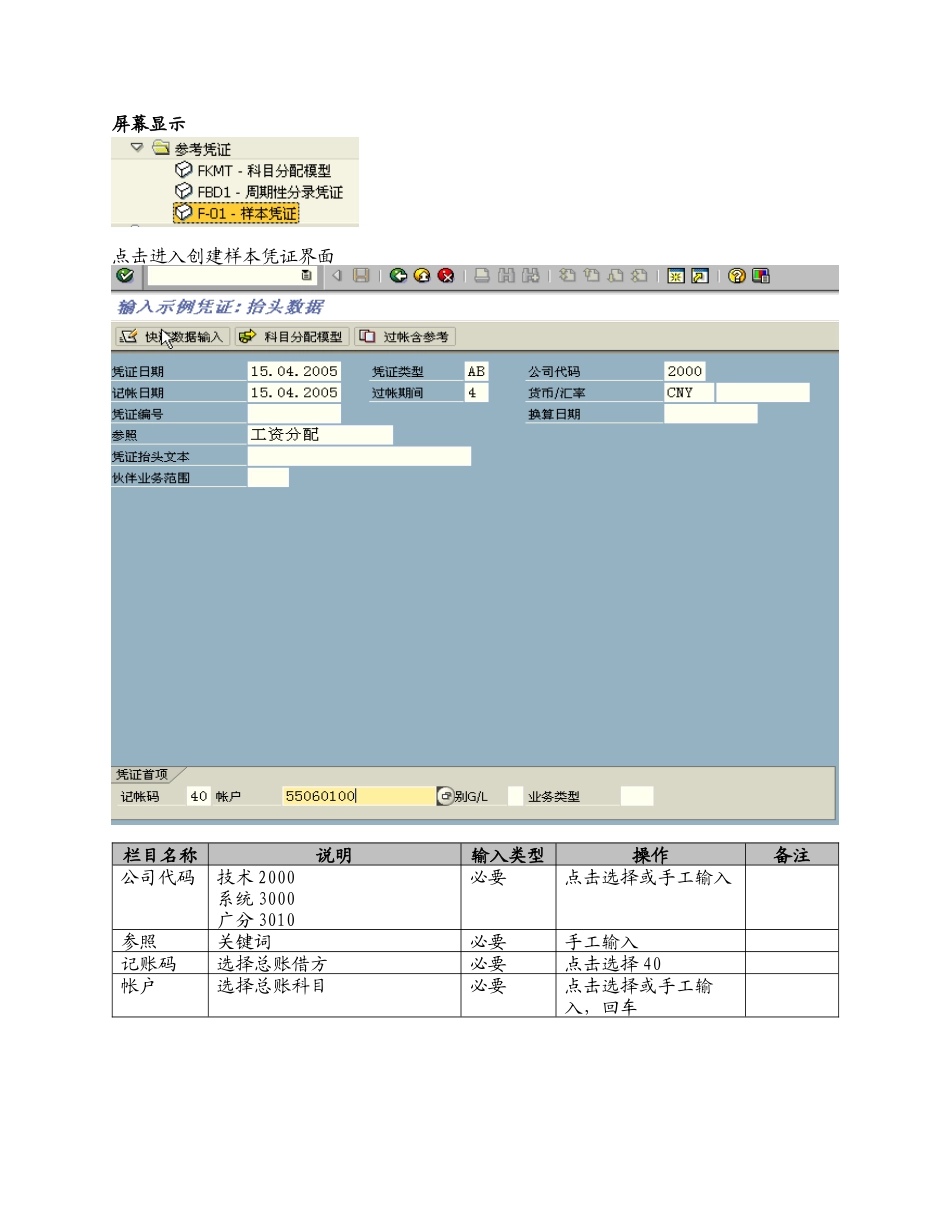Click the special G/L indicator field
Screen dimensions: 950x1230
coord(515,797)
